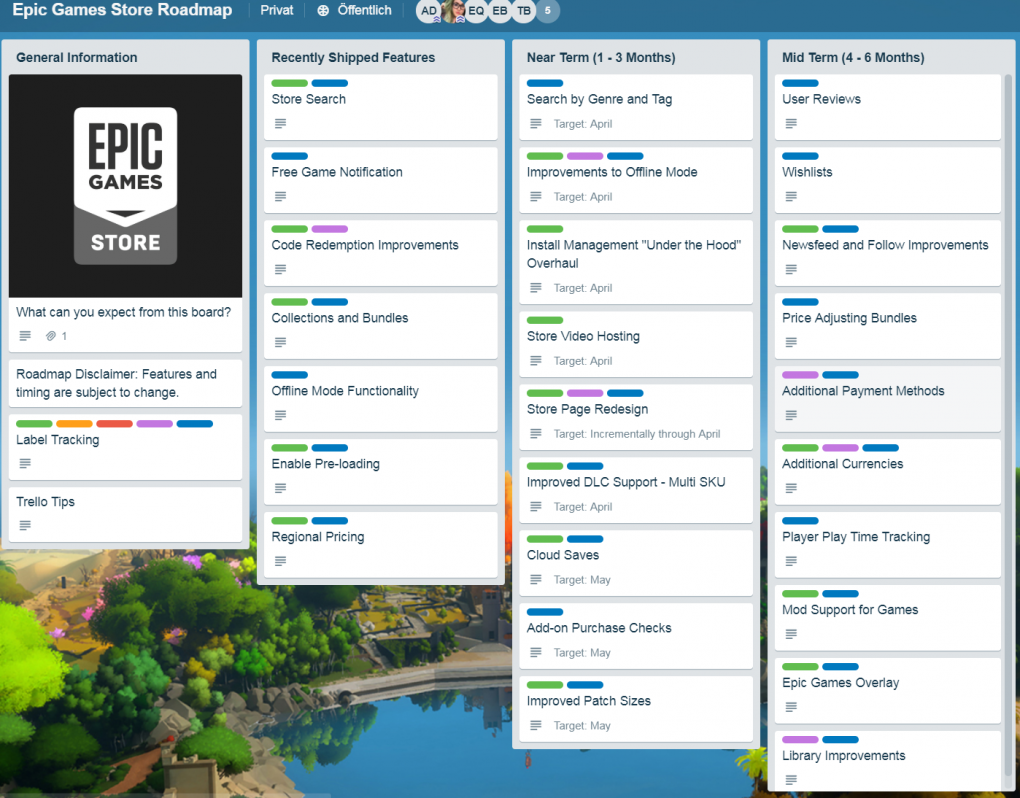
Task: Click description icon on Epic Games Overlay card
Action: pyautogui.click(x=791, y=706)
